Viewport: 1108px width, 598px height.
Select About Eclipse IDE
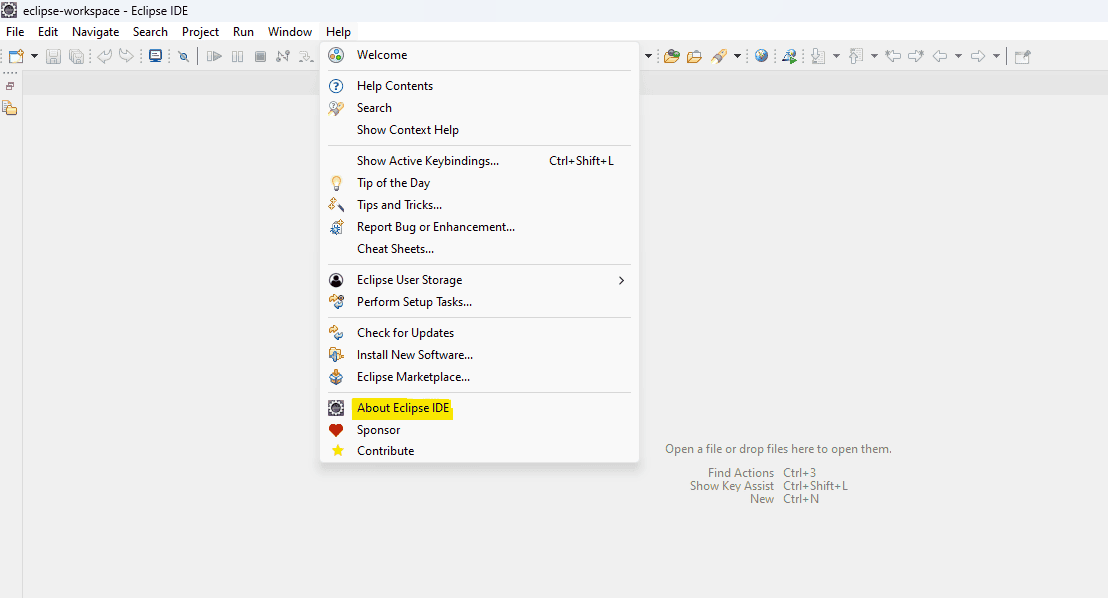pos(479,408)
